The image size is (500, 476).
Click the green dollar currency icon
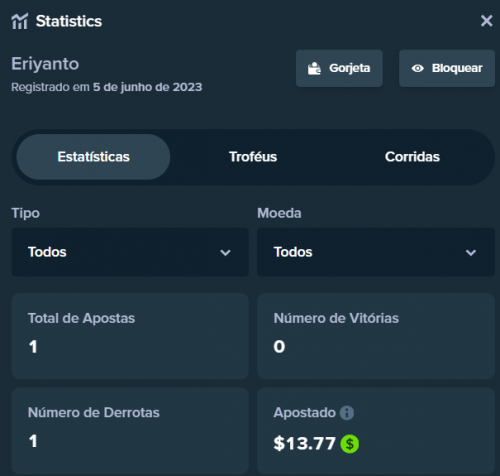point(349,444)
